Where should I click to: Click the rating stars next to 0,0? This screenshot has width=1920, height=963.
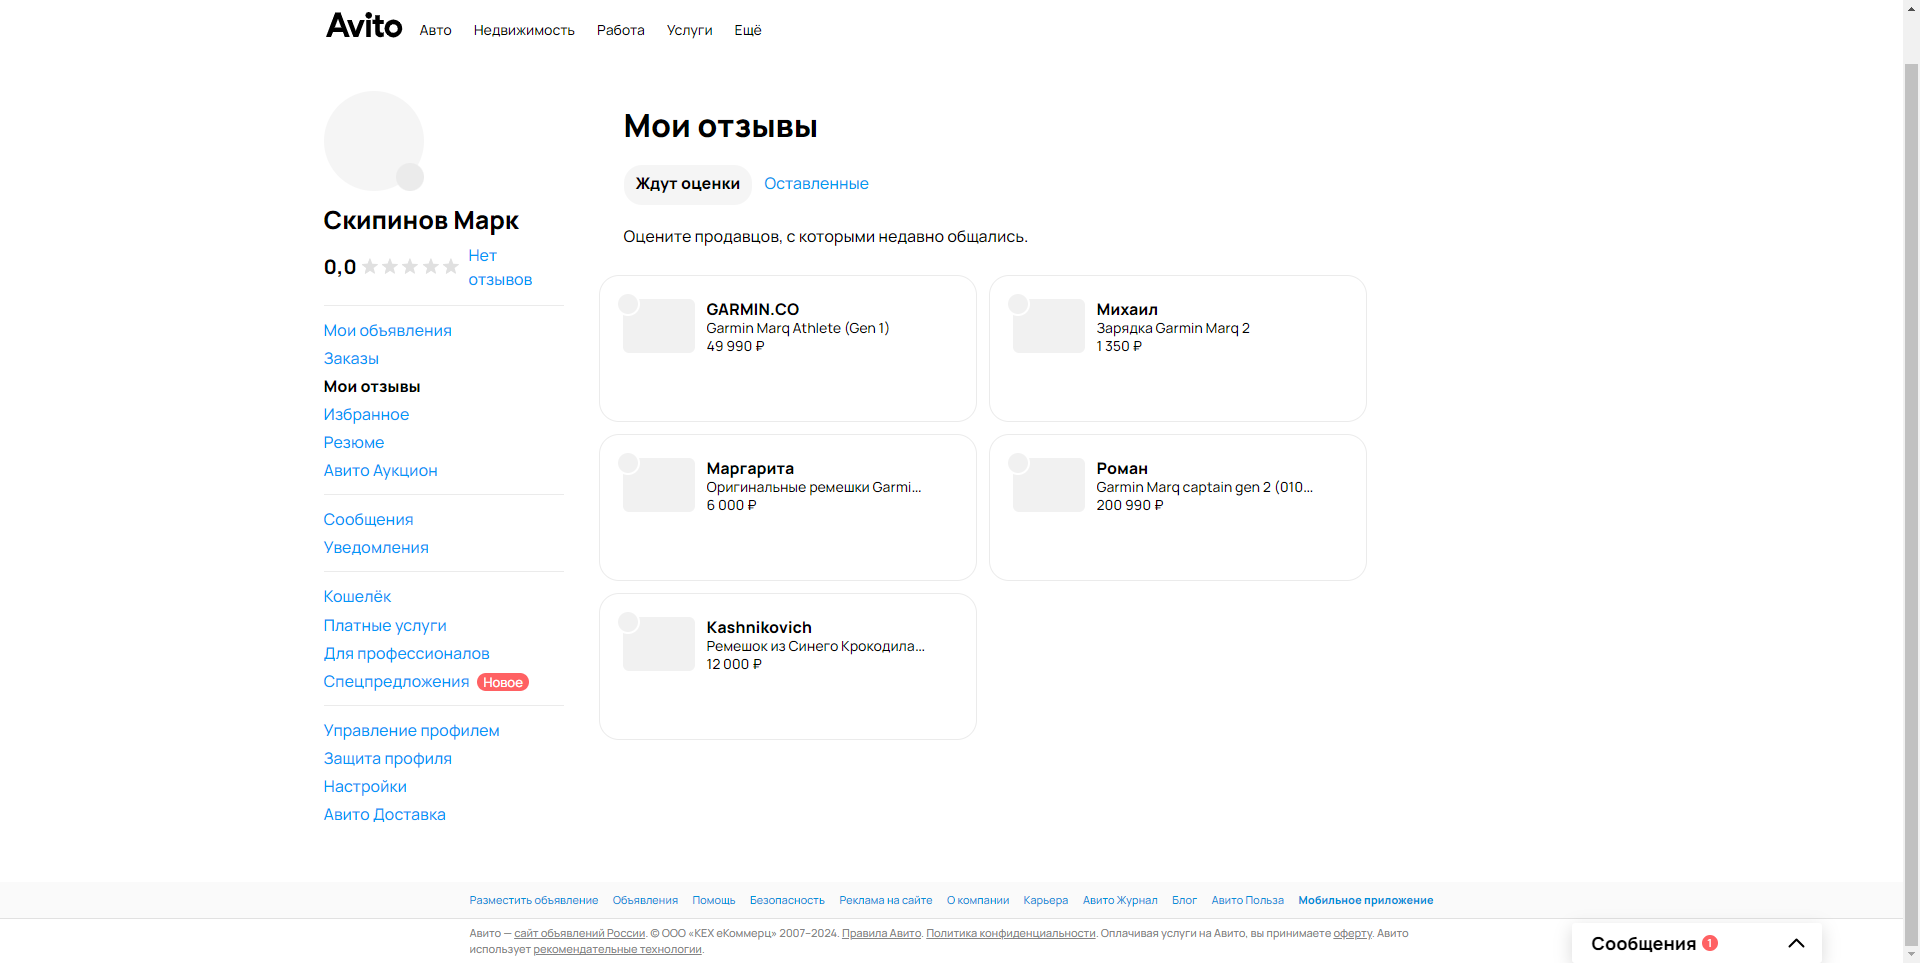410,267
